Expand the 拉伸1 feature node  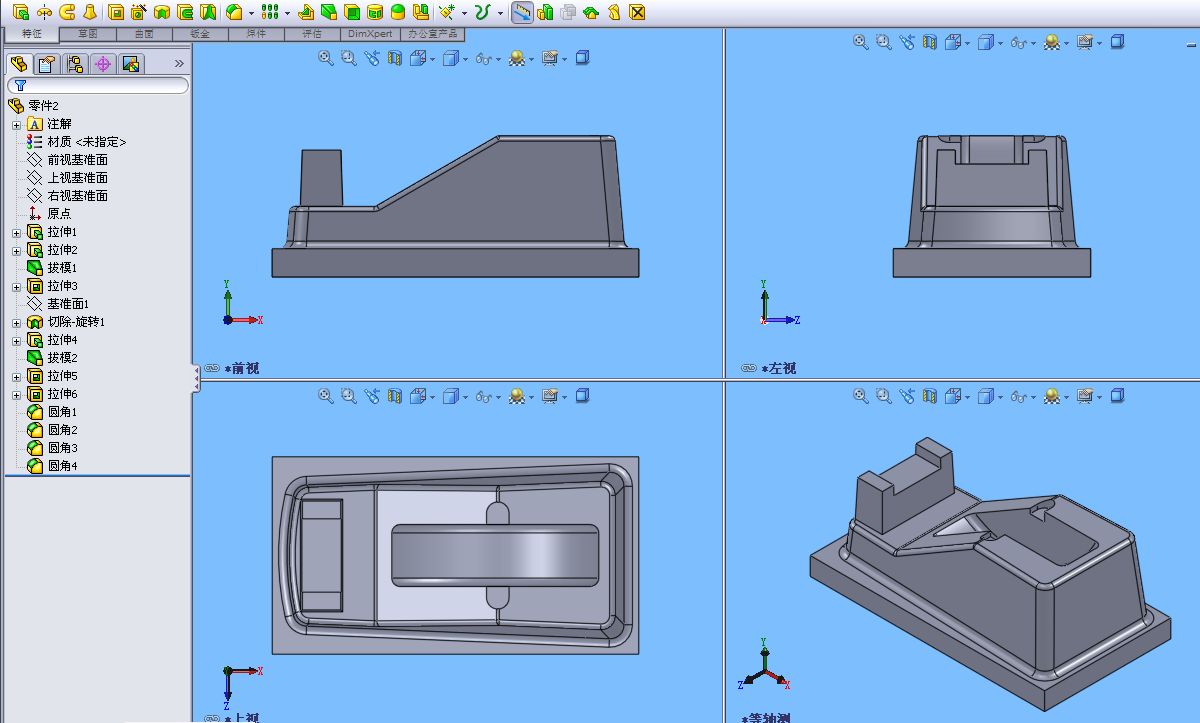pyautogui.click(x=16, y=232)
